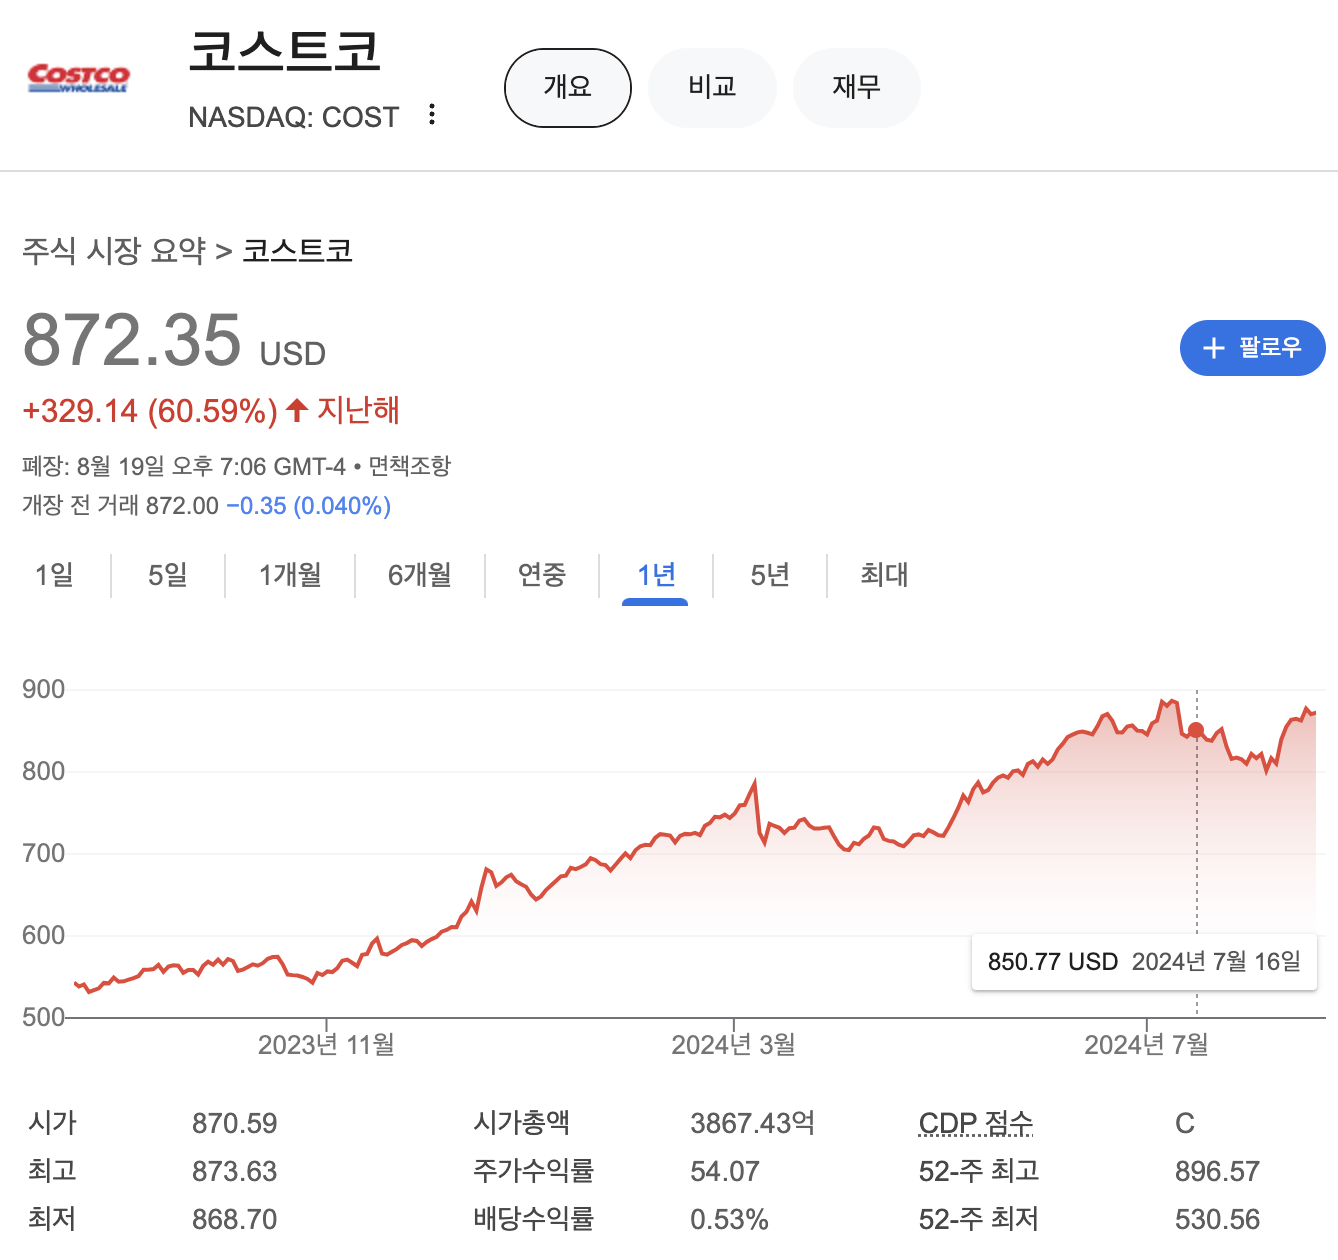Click the red data point on chart
Image resolution: width=1338 pixels, height=1260 pixels.
(x=1196, y=731)
